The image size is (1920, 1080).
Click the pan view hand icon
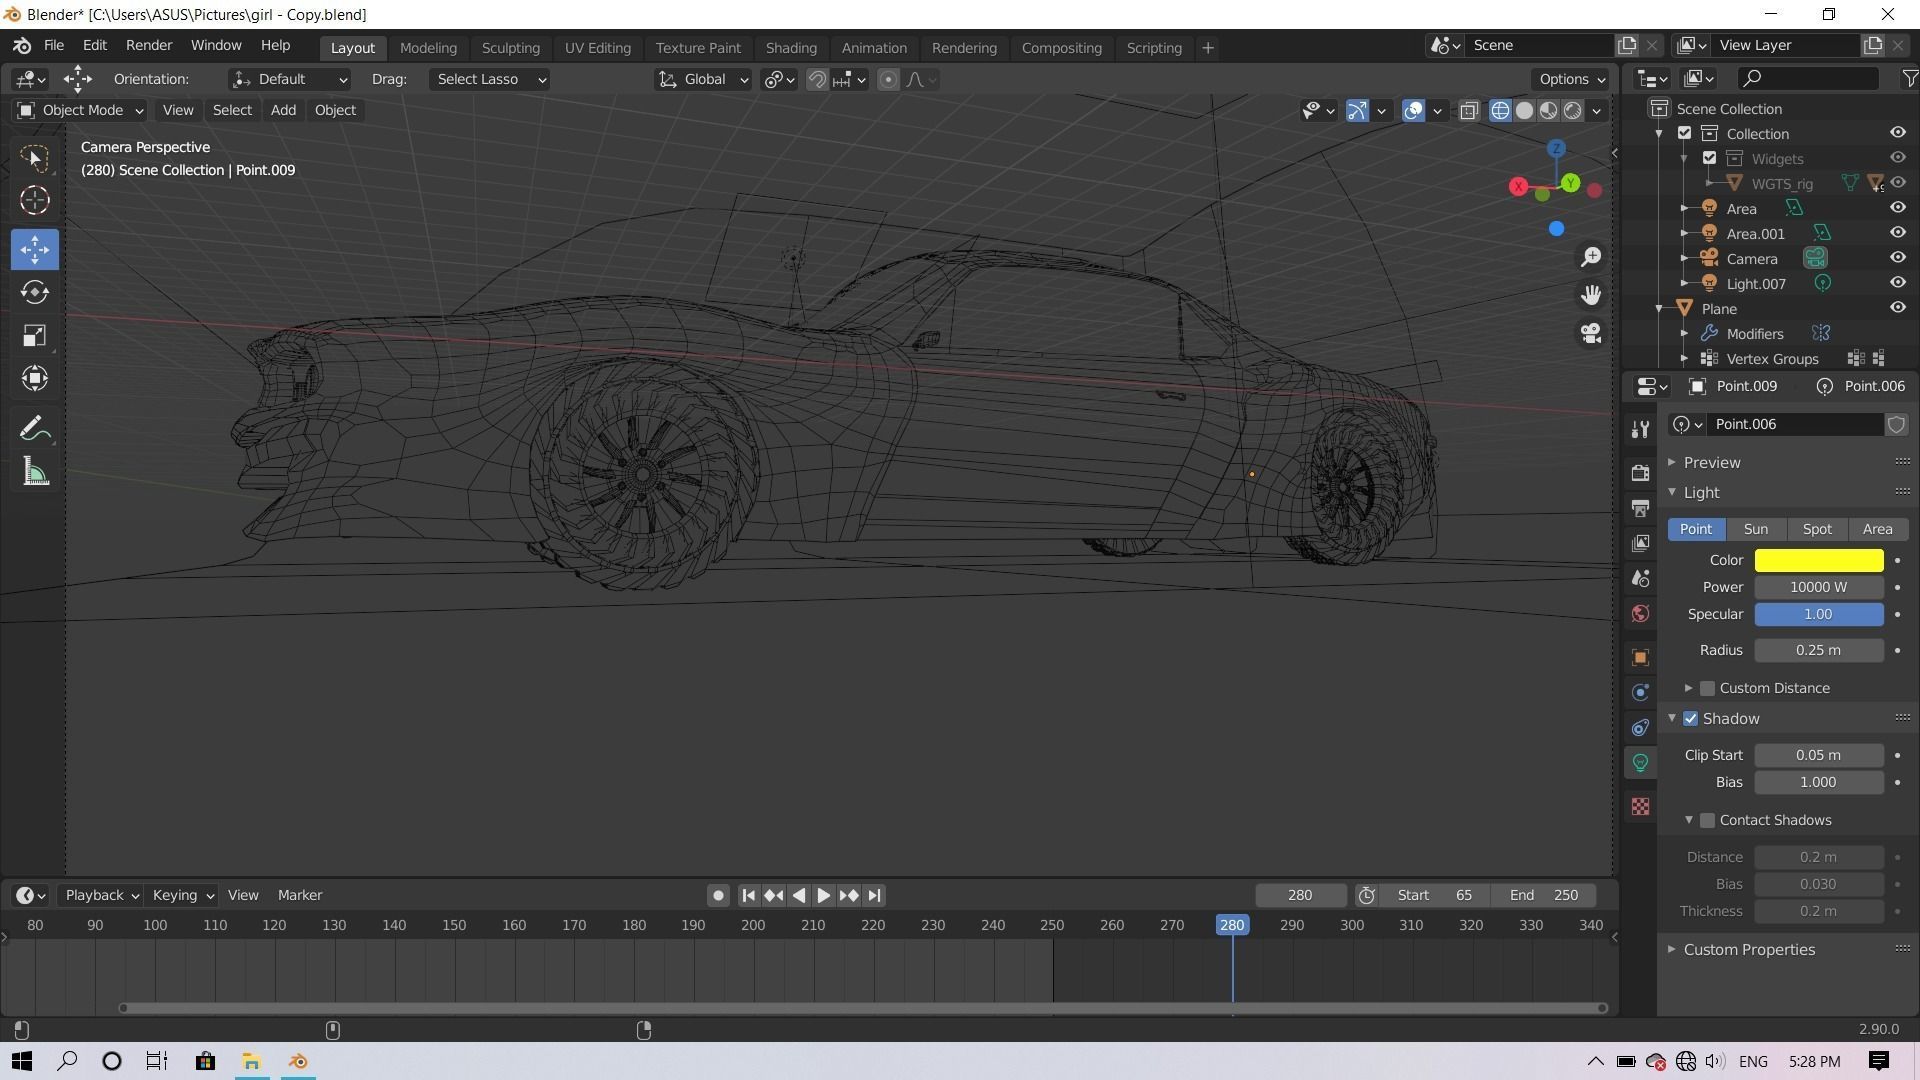[1590, 295]
